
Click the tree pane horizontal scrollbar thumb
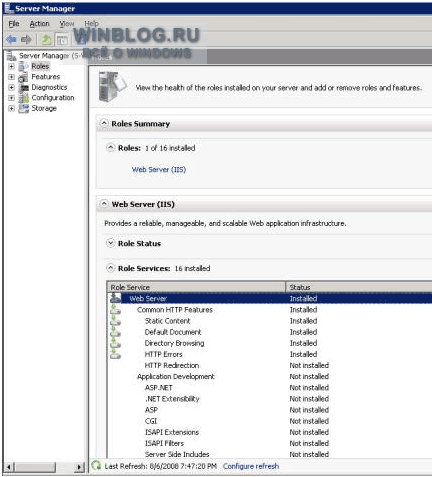[x=35, y=467]
